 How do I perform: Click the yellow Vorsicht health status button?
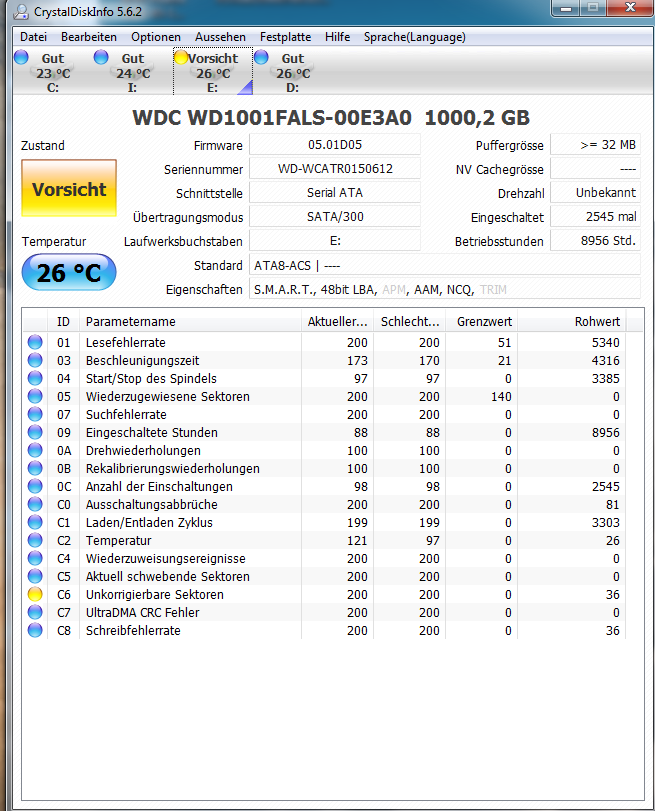(69, 188)
